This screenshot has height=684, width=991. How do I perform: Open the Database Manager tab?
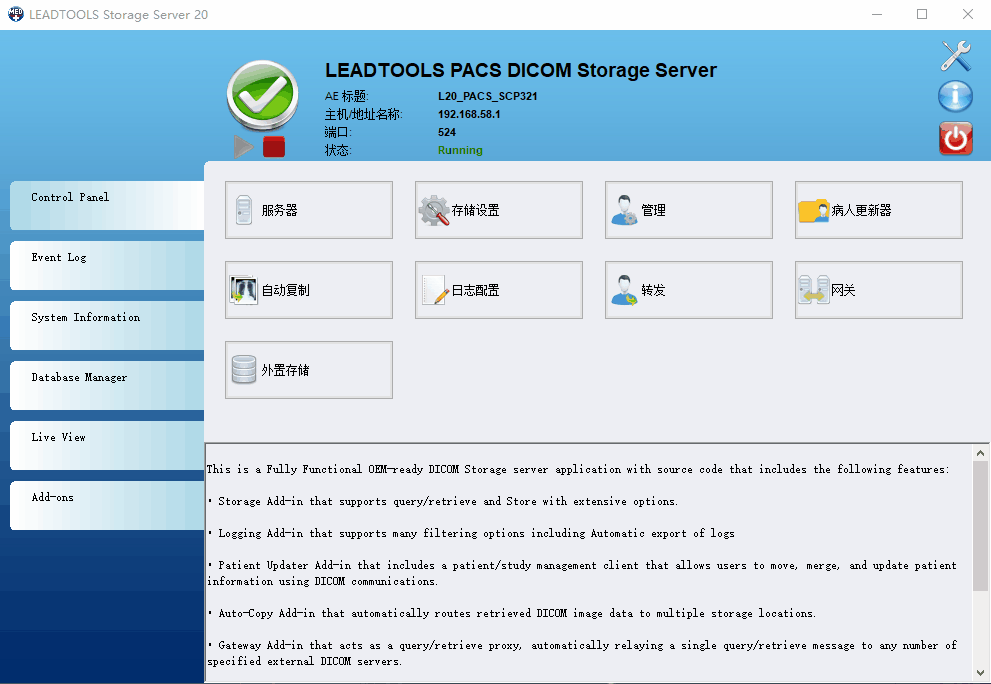107,385
